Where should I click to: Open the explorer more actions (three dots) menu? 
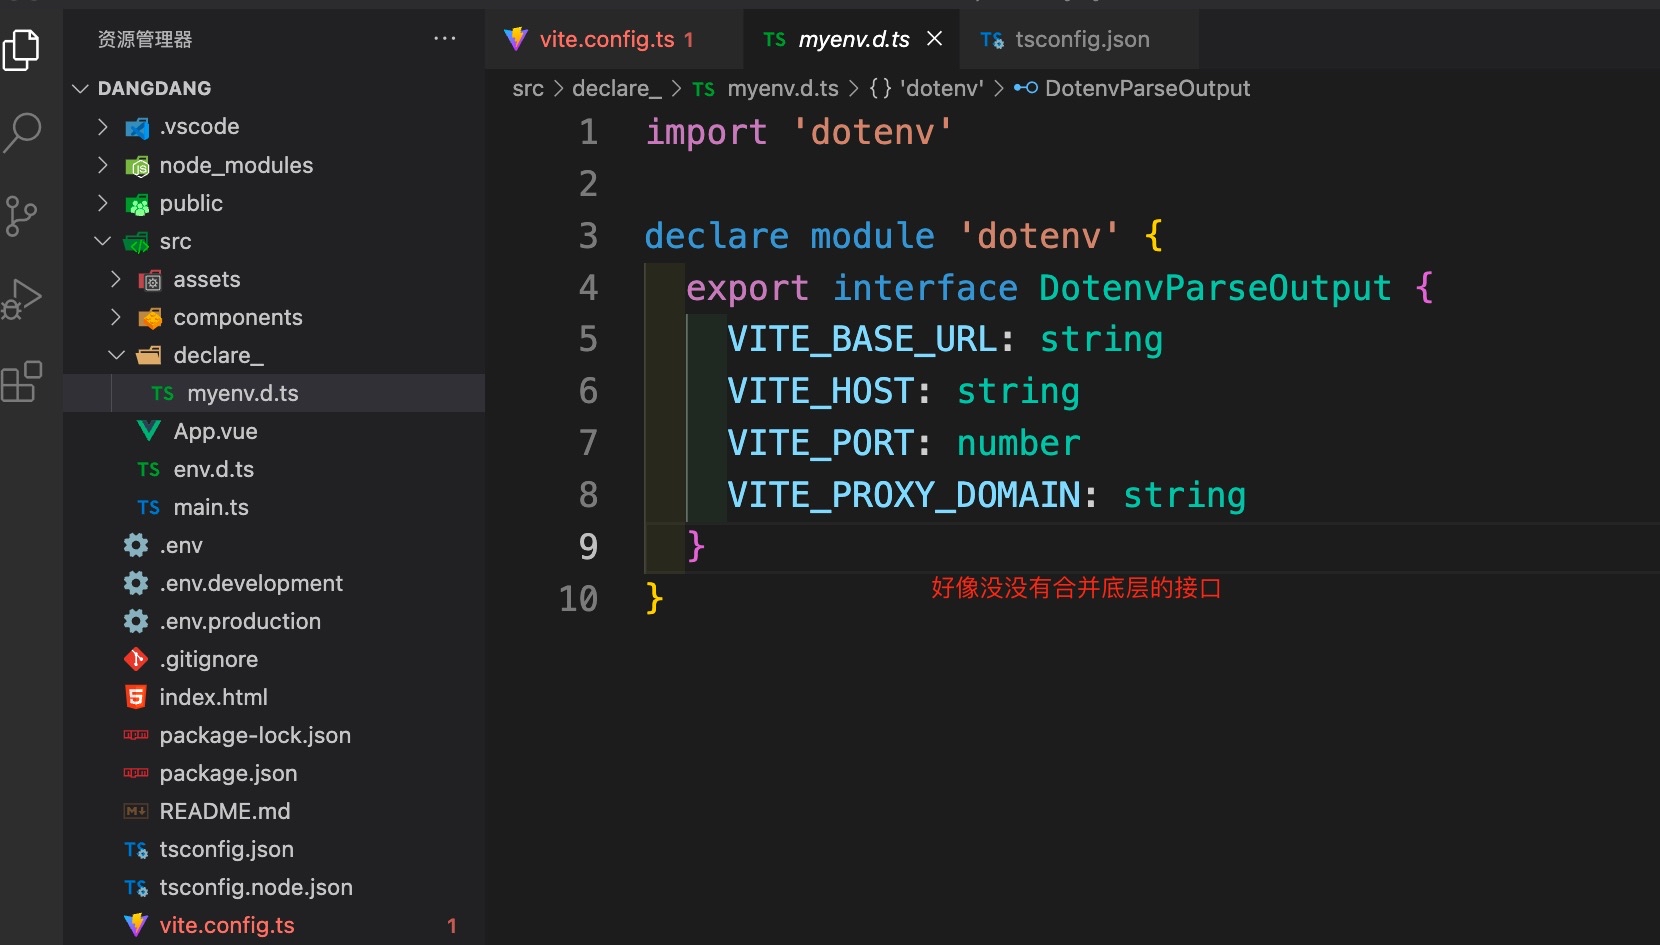(445, 39)
